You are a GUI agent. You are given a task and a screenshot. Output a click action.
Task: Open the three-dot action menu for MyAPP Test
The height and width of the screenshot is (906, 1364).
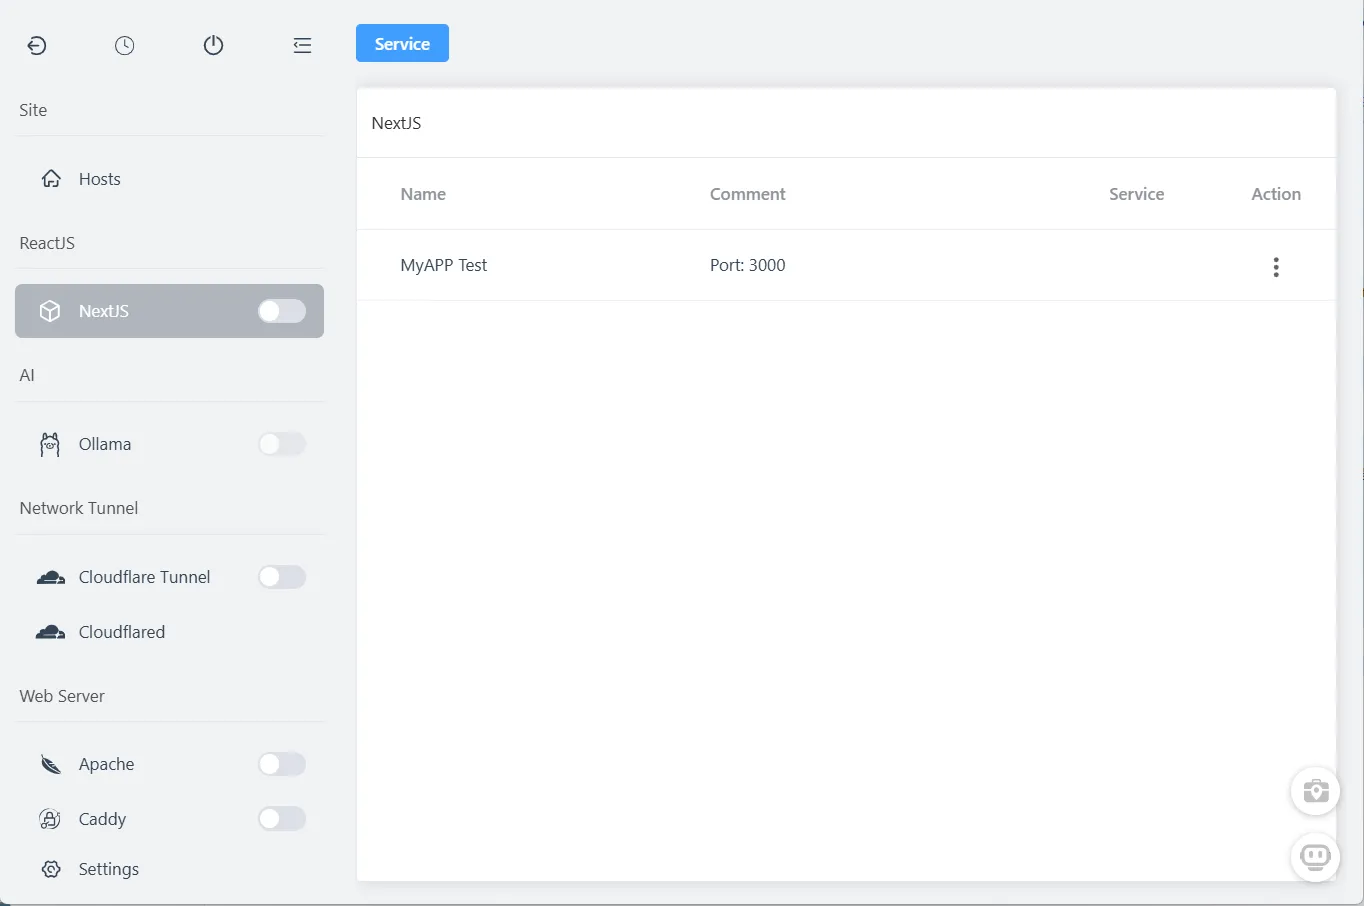(x=1276, y=267)
